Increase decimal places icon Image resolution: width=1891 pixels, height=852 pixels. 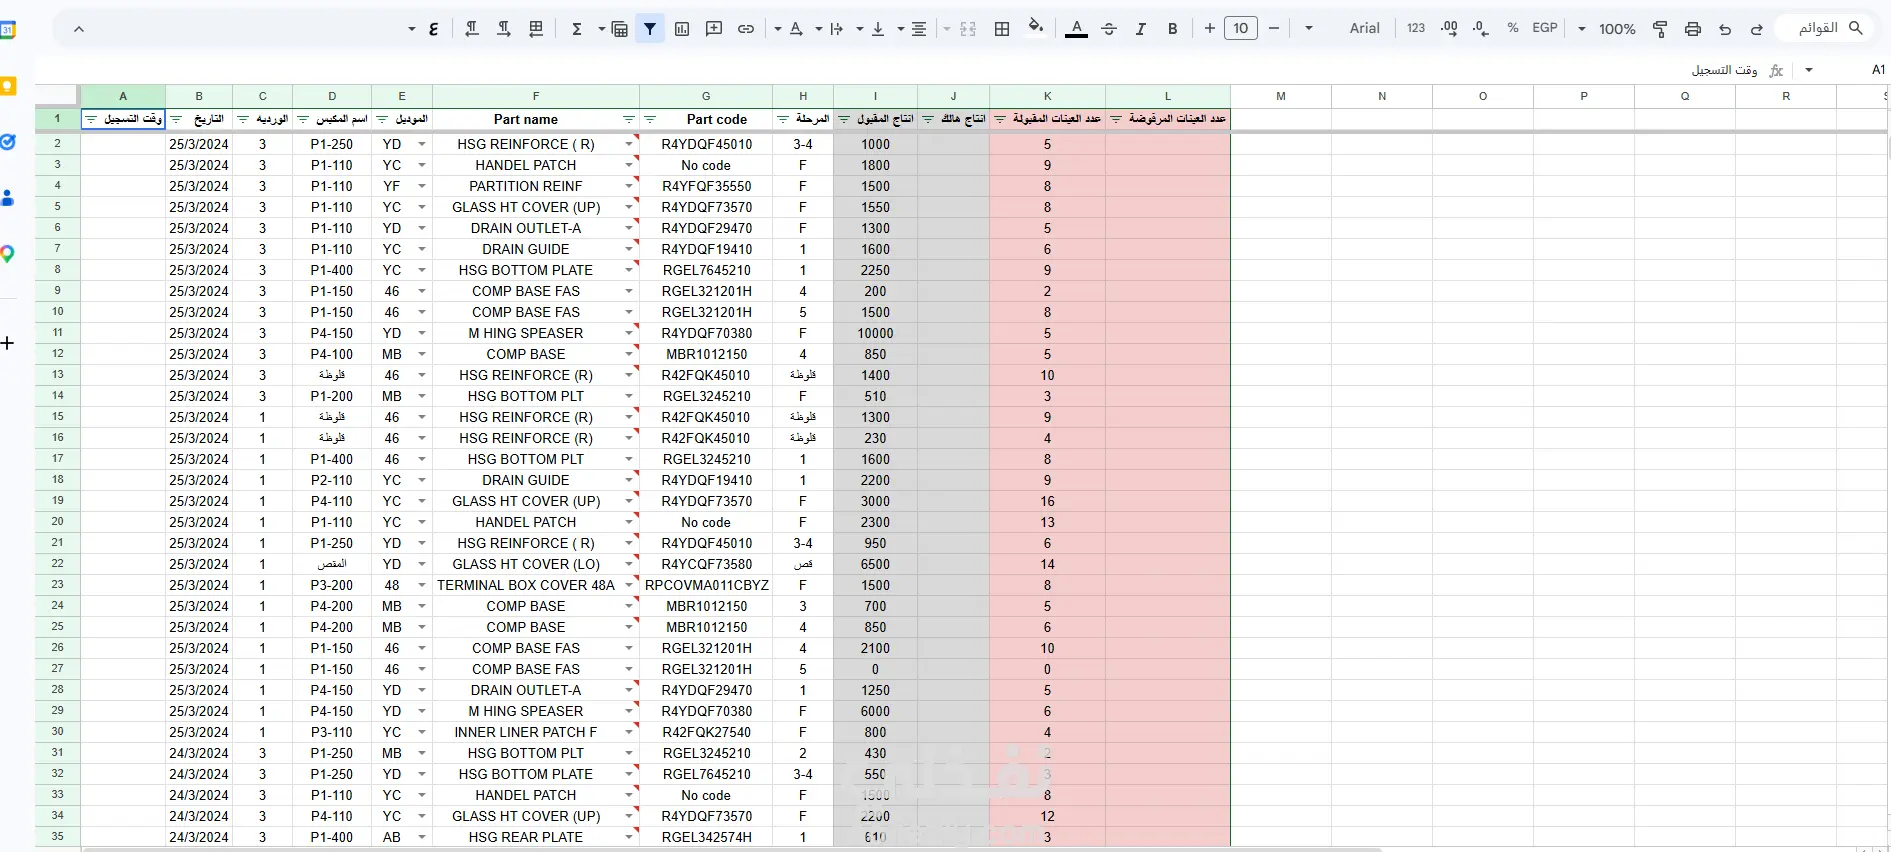(x=1449, y=29)
